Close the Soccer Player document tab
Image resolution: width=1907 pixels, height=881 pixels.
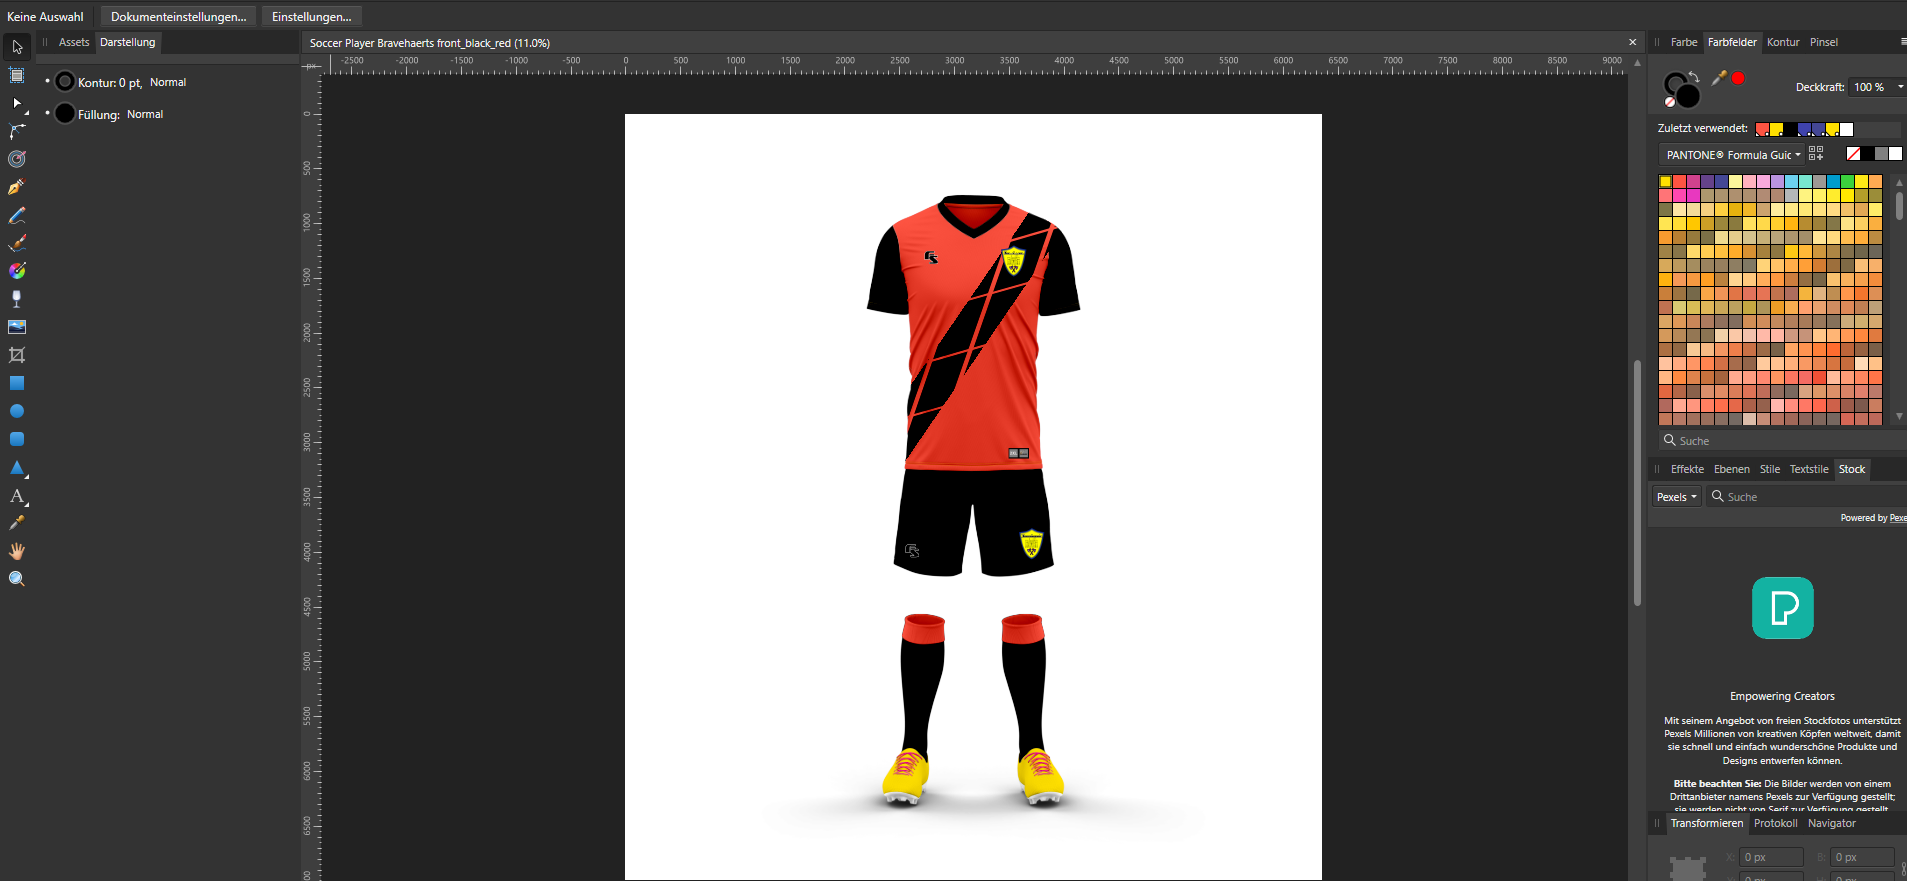click(x=1632, y=42)
